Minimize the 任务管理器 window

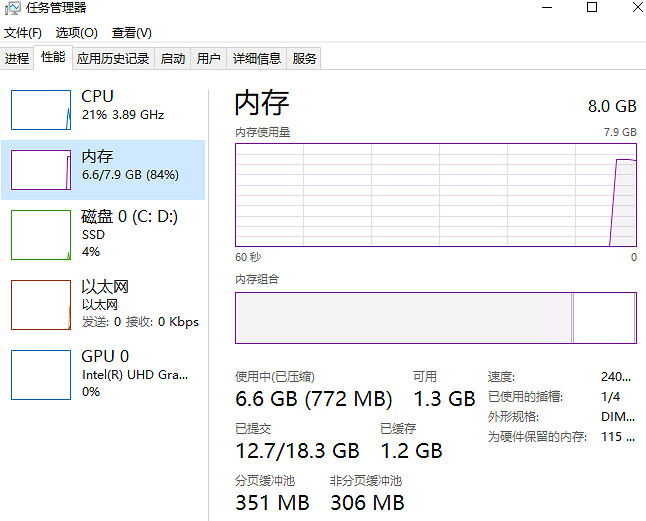(x=548, y=8)
